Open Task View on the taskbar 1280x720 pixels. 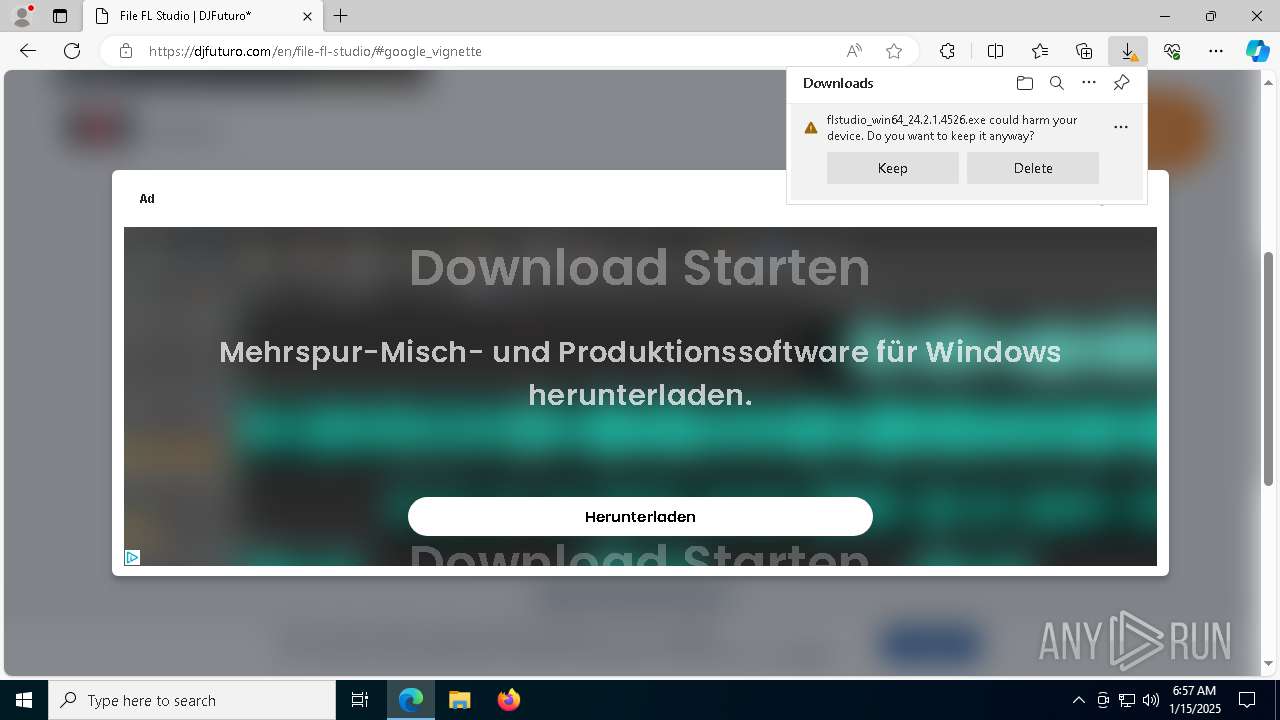click(x=360, y=700)
